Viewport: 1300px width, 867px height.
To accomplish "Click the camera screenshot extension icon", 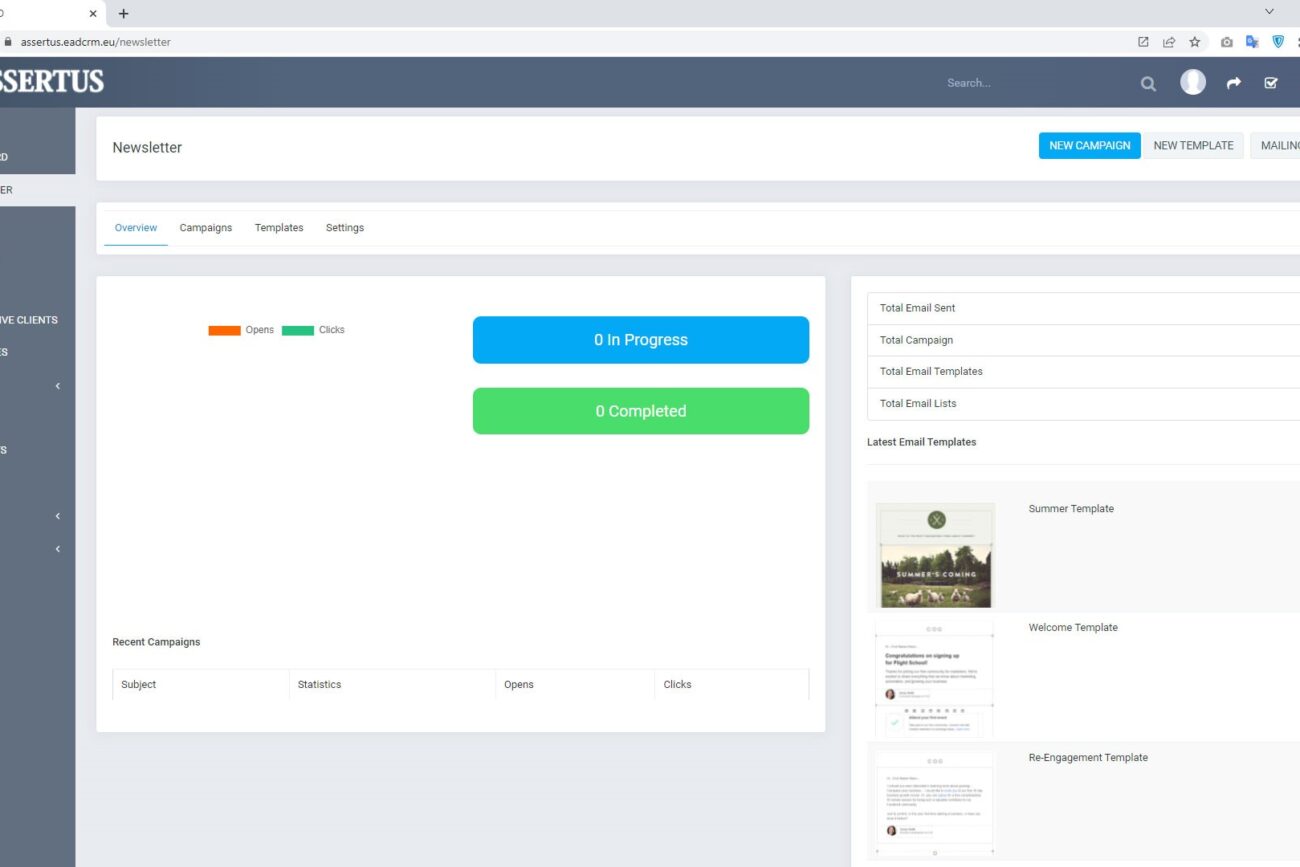I will point(1226,42).
